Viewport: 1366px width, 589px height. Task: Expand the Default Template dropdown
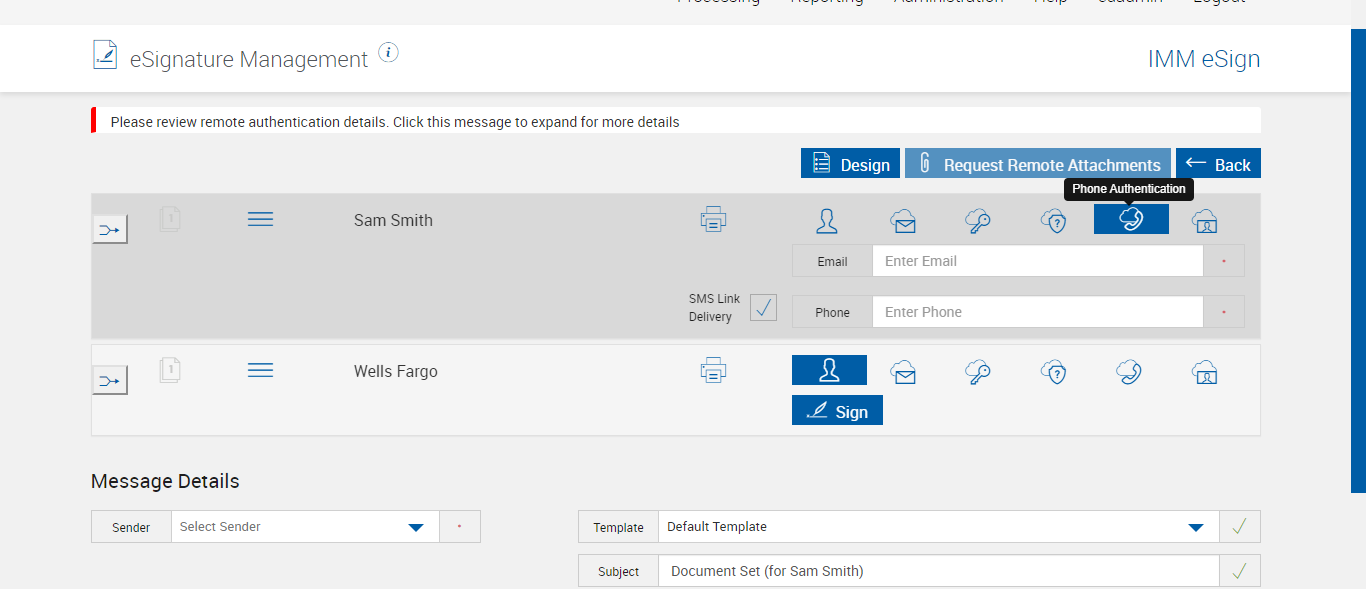click(x=938, y=527)
